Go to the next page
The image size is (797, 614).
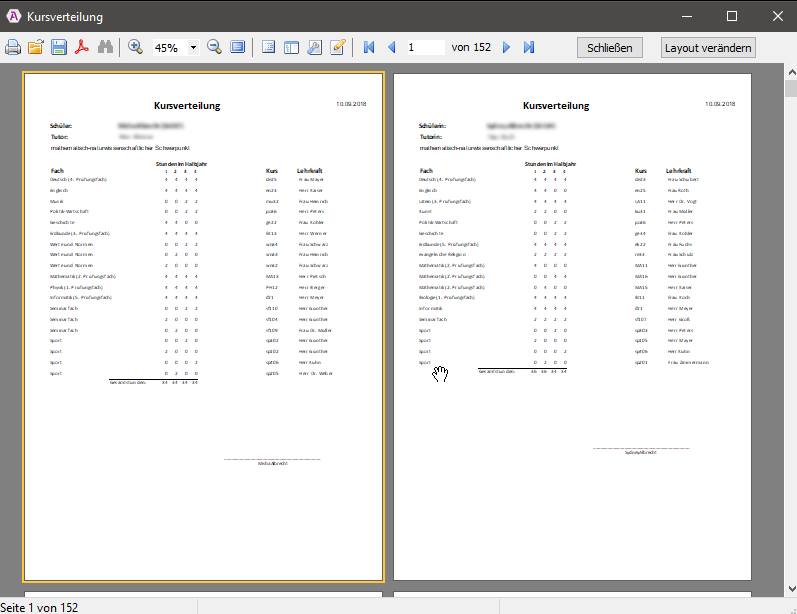(x=506, y=47)
